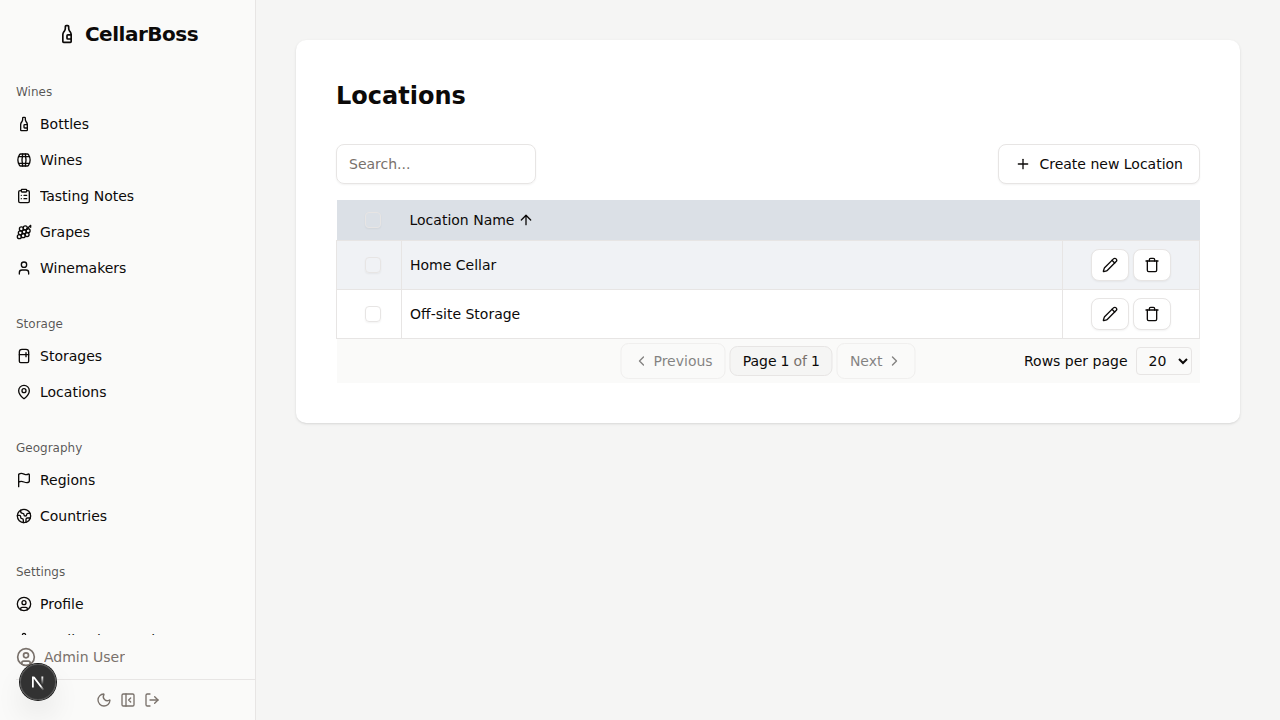Click the edit pencil for Home Cellar
Viewport: 1280px width, 720px height.
pos(1109,265)
